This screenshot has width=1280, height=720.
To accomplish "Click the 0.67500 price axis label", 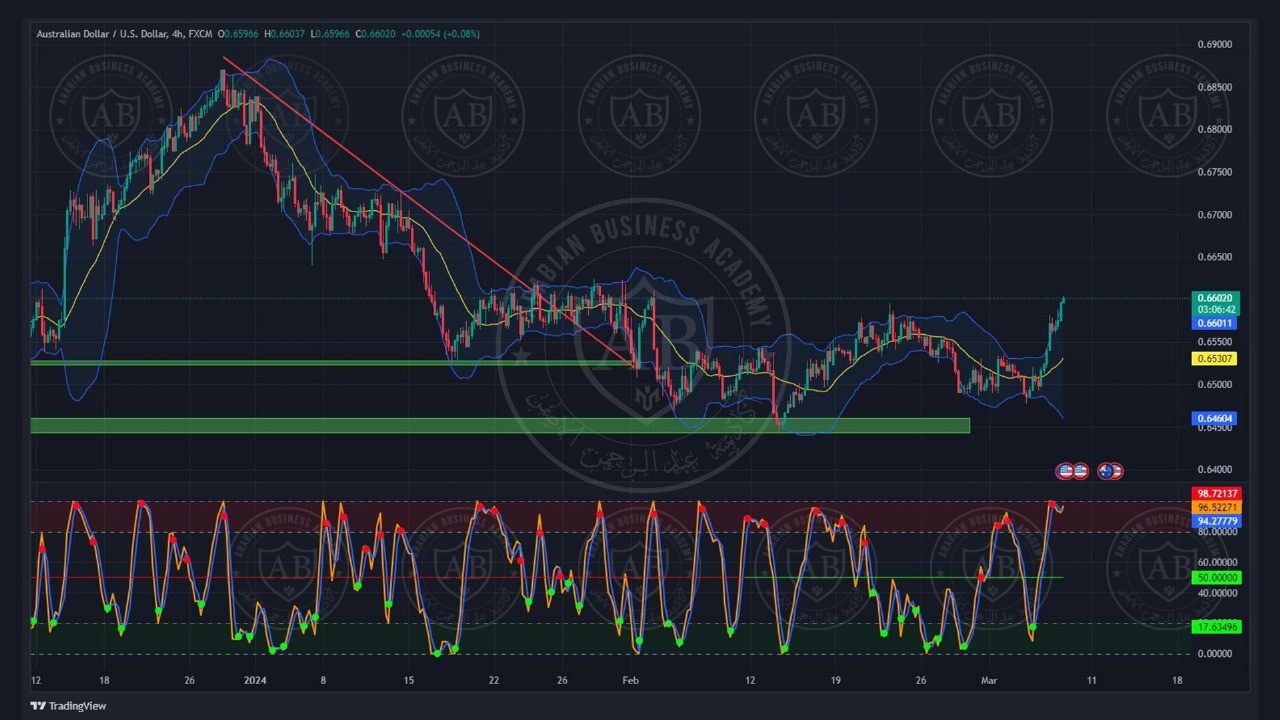I will point(1214,172).
